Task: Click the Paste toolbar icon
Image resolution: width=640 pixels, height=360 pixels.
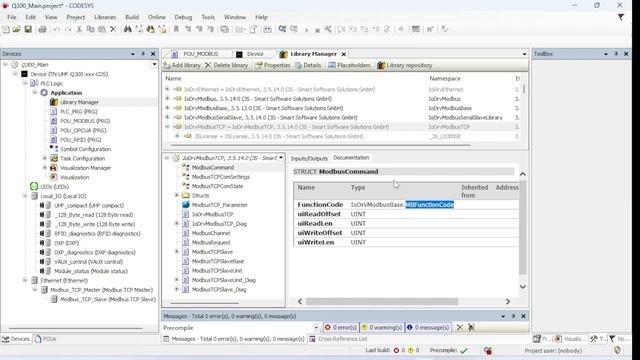Action: 102,29
